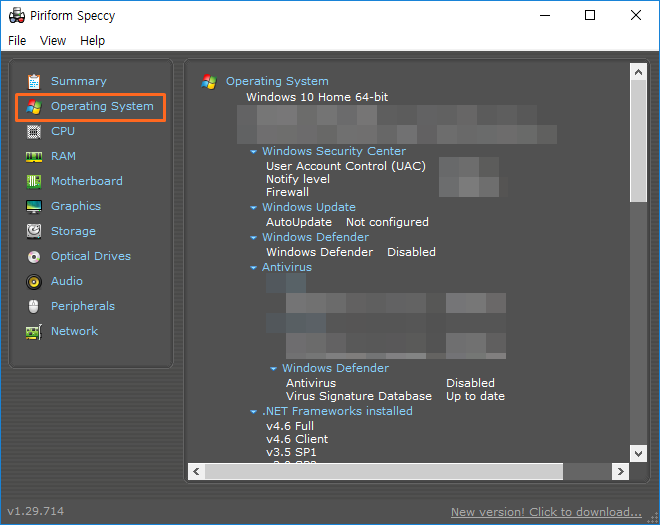This screenshot has height=525, width=660.
Task: Select the Operating System section label
Action: click(102, 106)
